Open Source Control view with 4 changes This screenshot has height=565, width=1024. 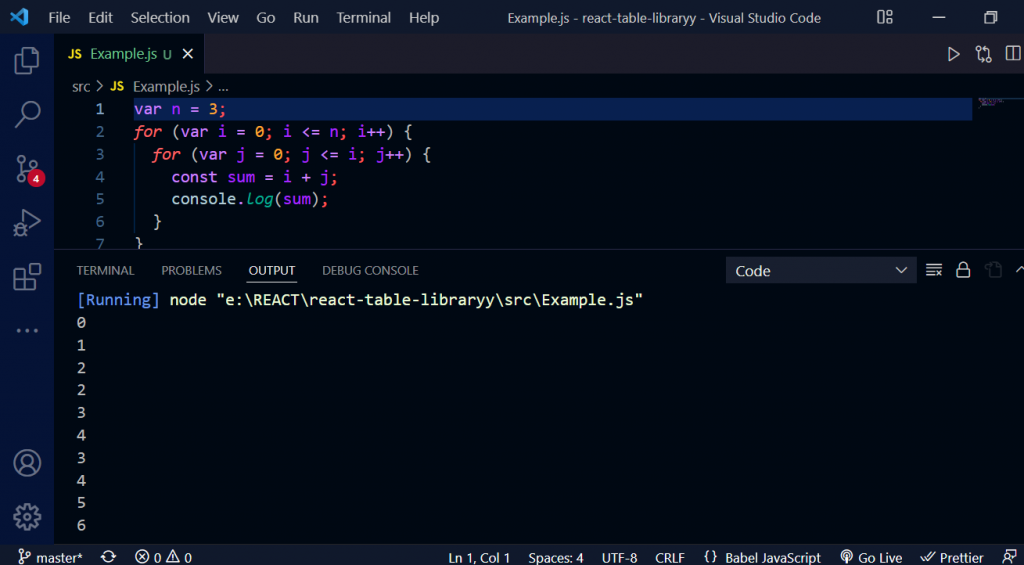(x=27, y=169)
